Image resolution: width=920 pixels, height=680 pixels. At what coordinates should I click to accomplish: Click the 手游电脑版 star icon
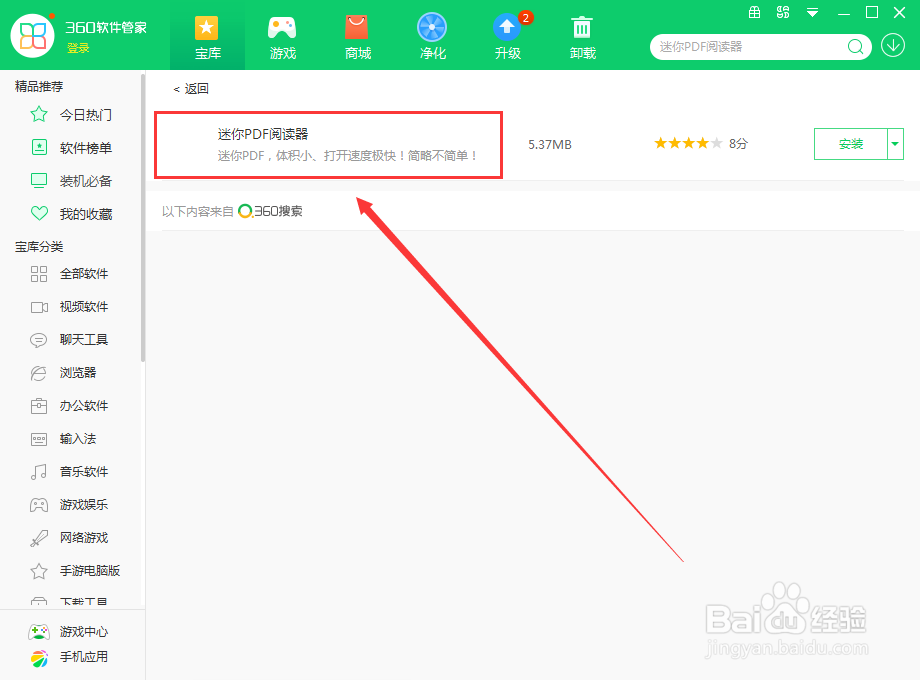(39, 571)
